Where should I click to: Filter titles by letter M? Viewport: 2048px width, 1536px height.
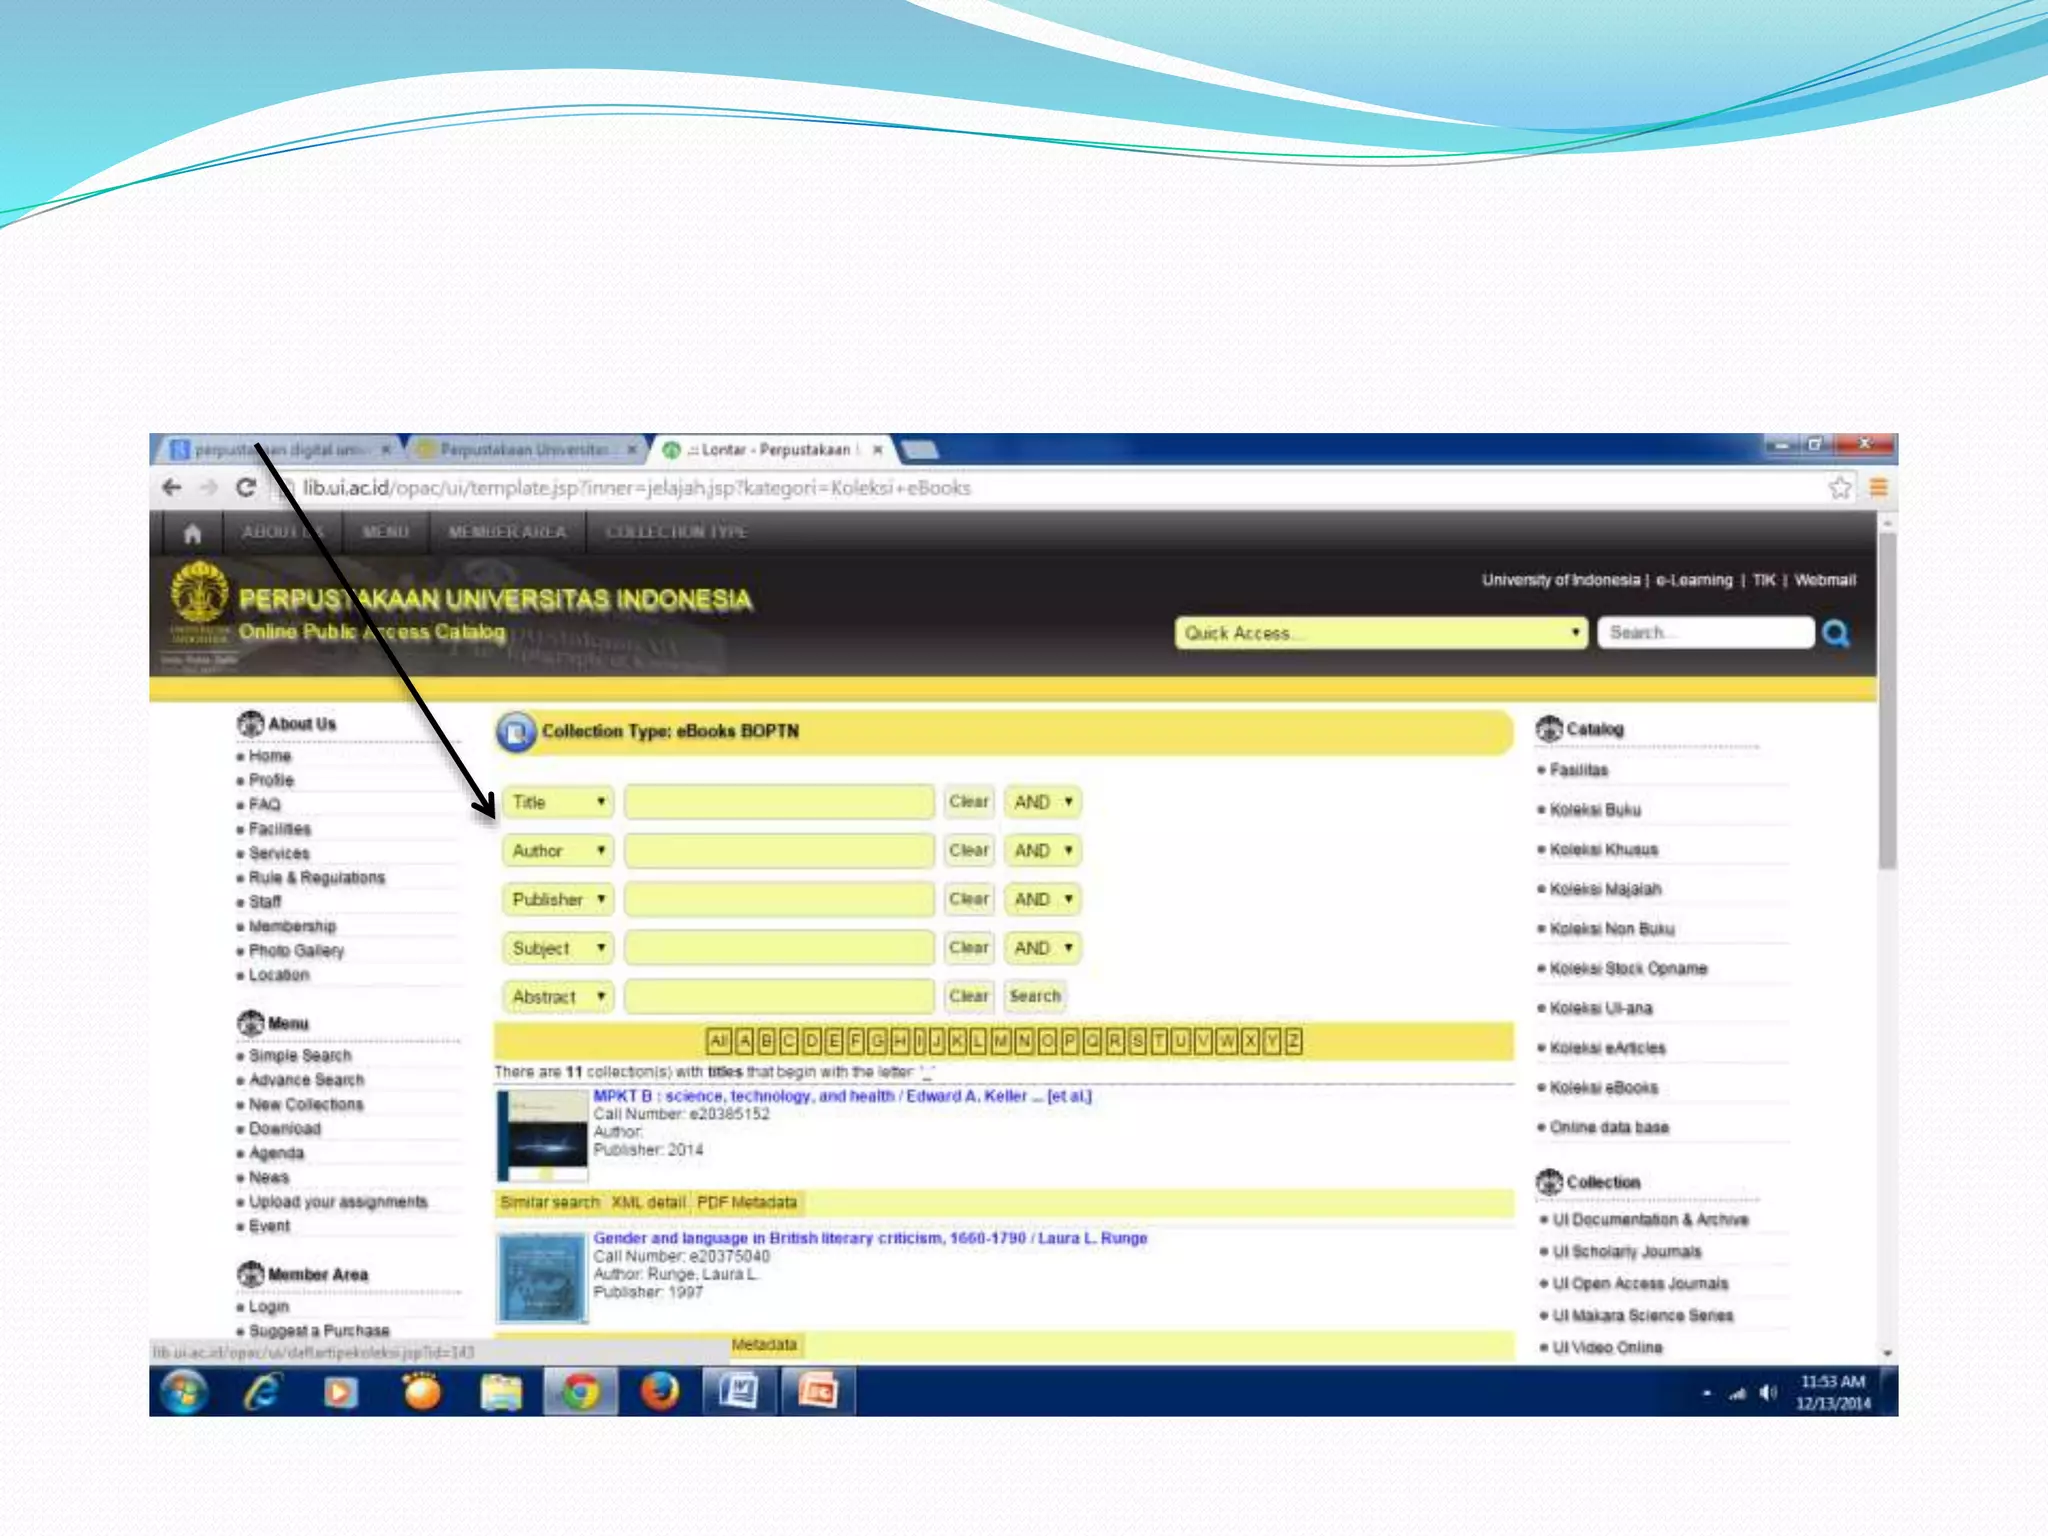pos(1001,1042)
